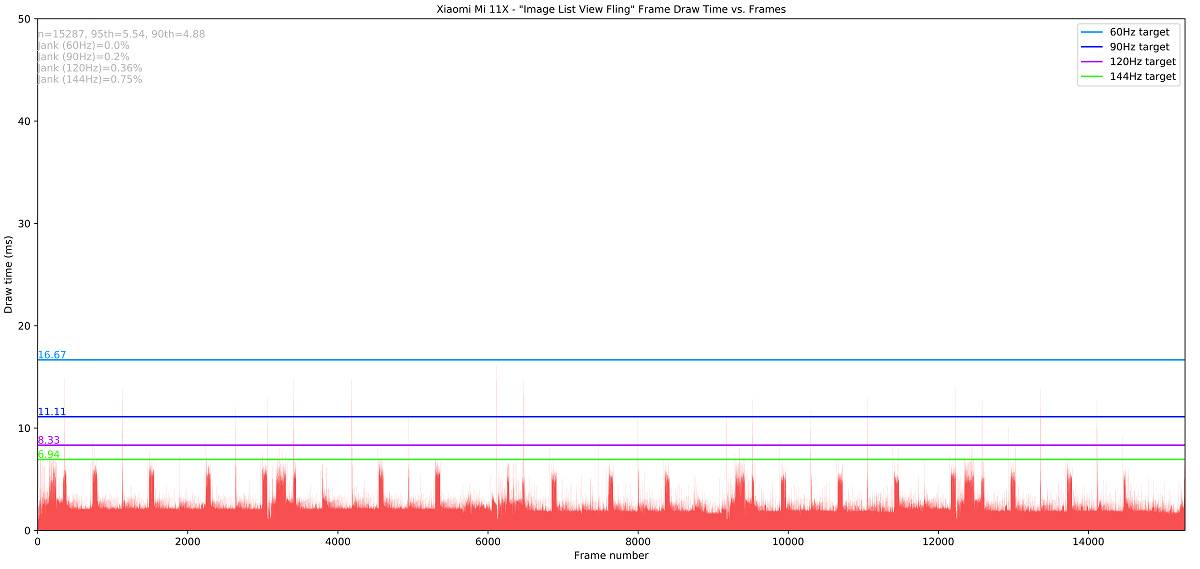Click the 11.11 threshold label

(52, 412)
